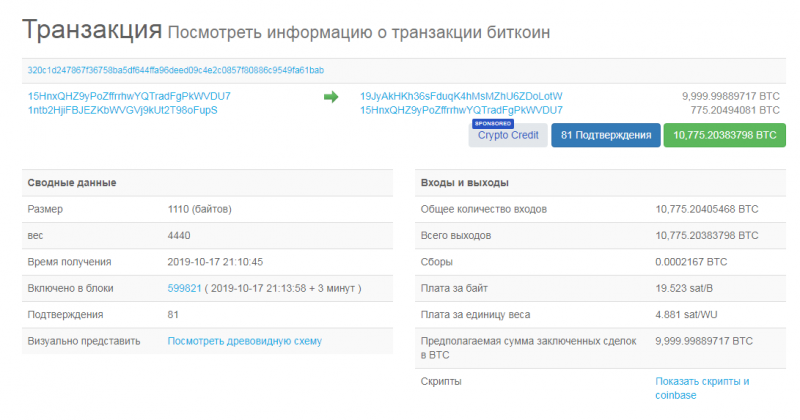Click the blue 81 Подтверждения button
This screenshot has width=800, height=420.
[x=606, y=135]
